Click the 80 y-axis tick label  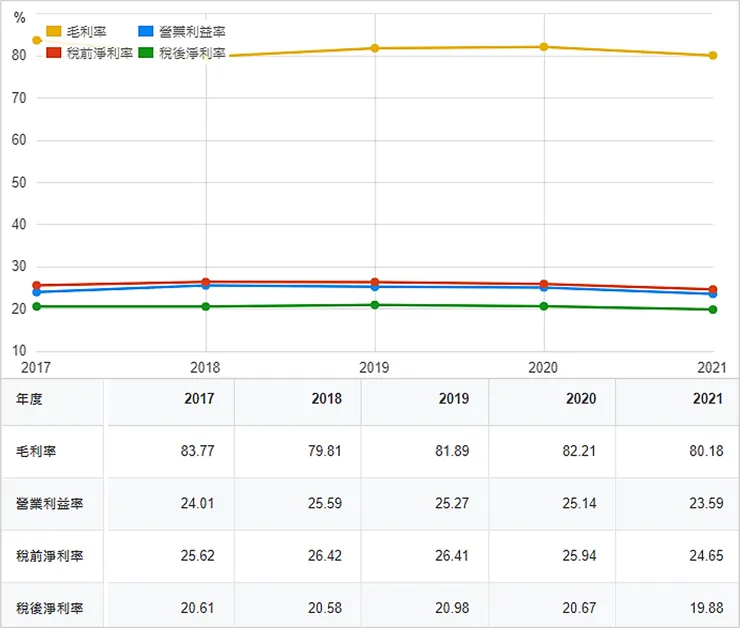pos(19,55)
